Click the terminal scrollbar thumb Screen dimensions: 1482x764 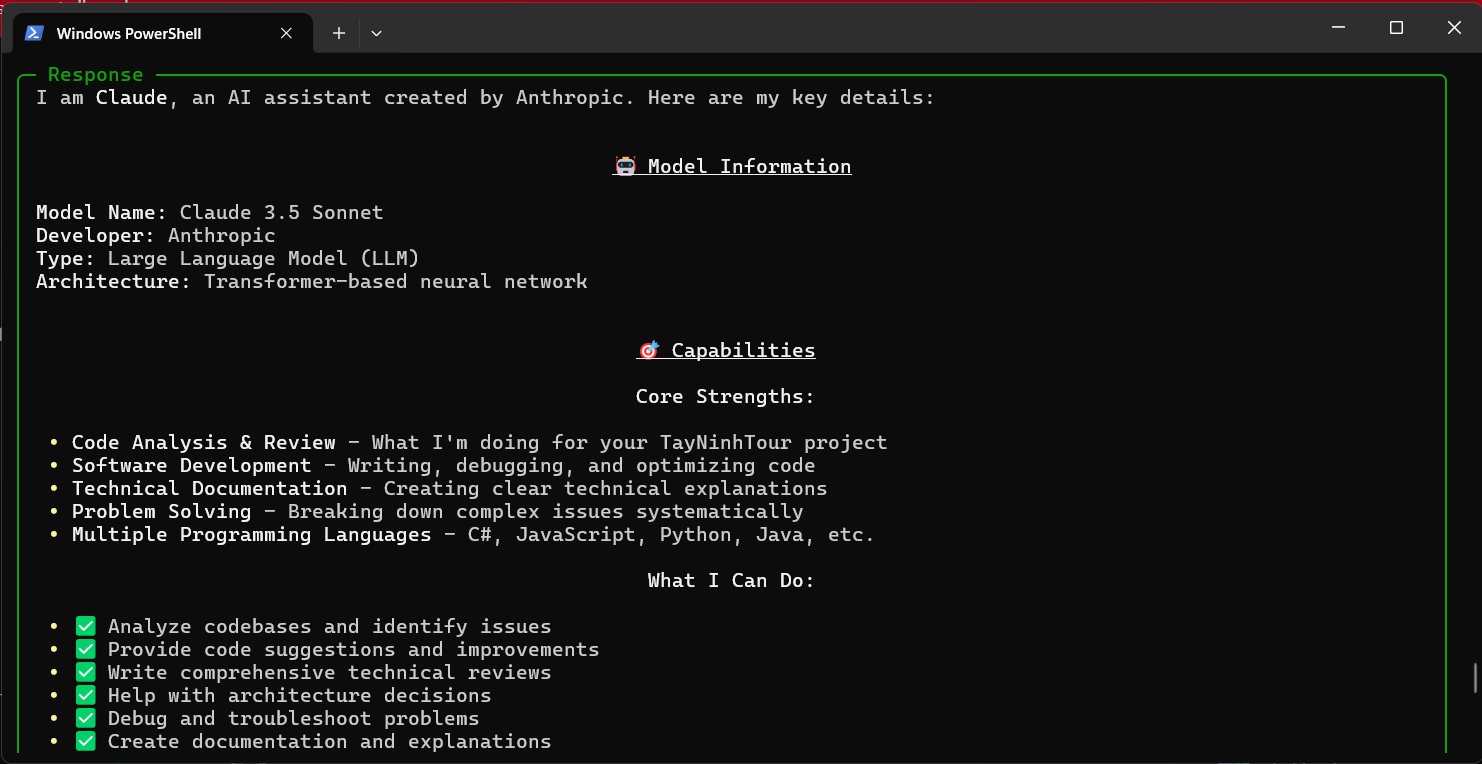click(x=1476, y=678)
